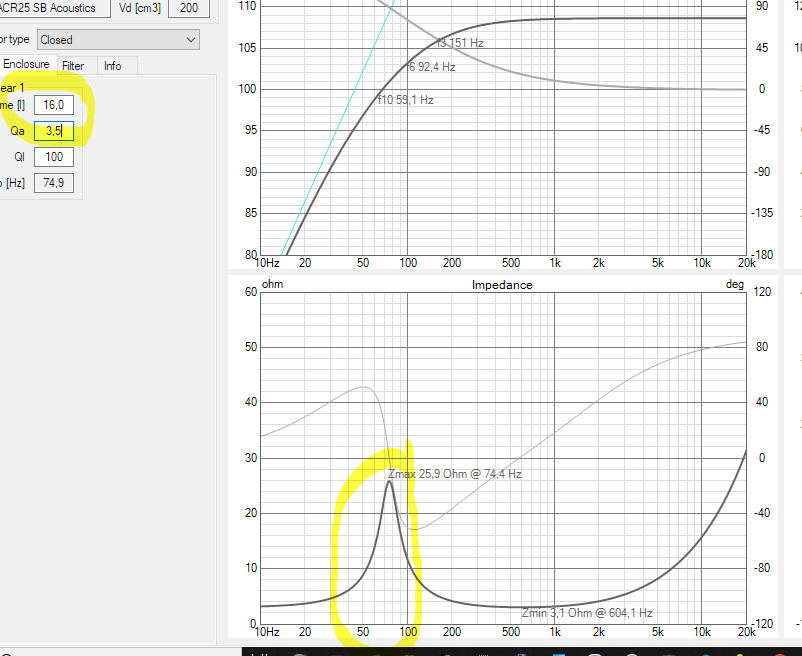Click the volume field showing 16,0
The height and width of the screenshot is (656, 802).
click(x=54, y=105)
